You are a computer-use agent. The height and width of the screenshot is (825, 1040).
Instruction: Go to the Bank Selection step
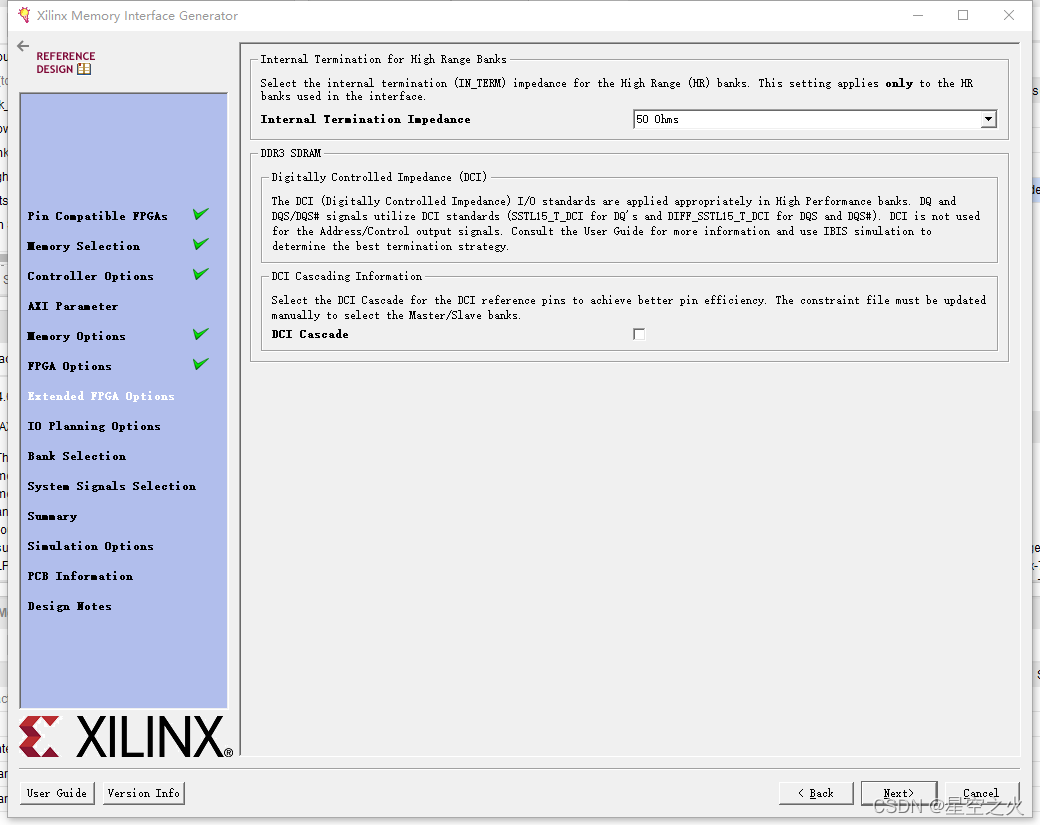tap(77, 456)
